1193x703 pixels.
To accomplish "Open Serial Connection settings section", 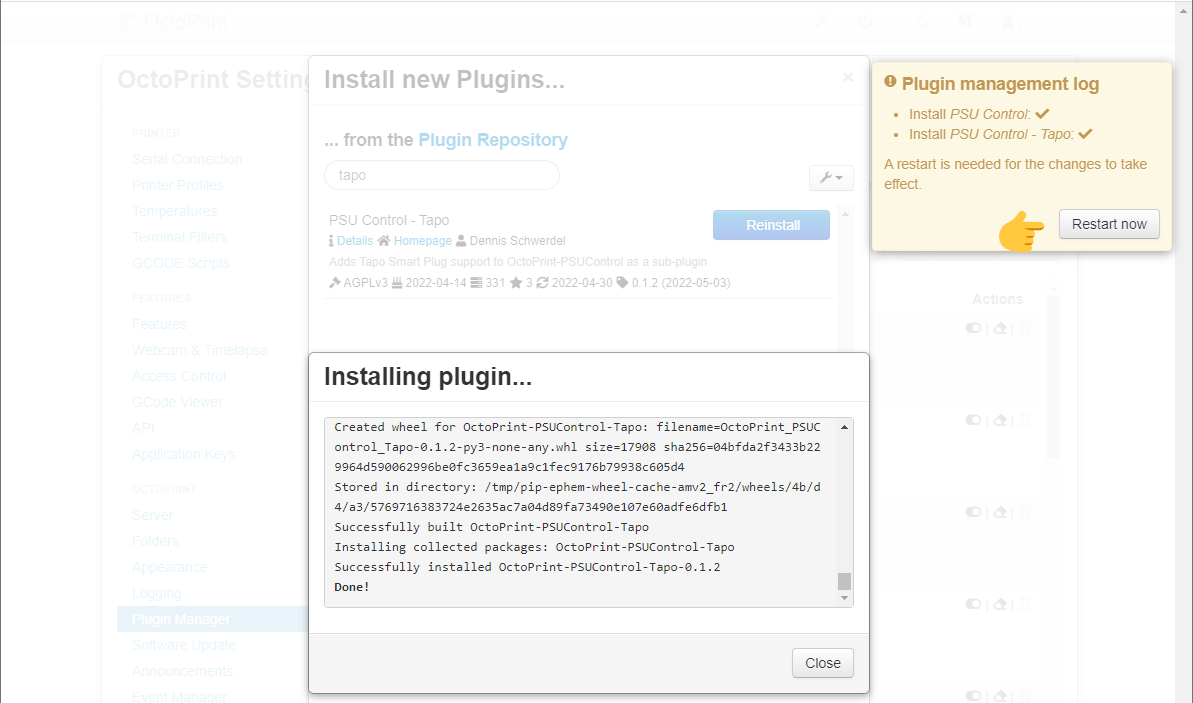I will click(187, 159).
